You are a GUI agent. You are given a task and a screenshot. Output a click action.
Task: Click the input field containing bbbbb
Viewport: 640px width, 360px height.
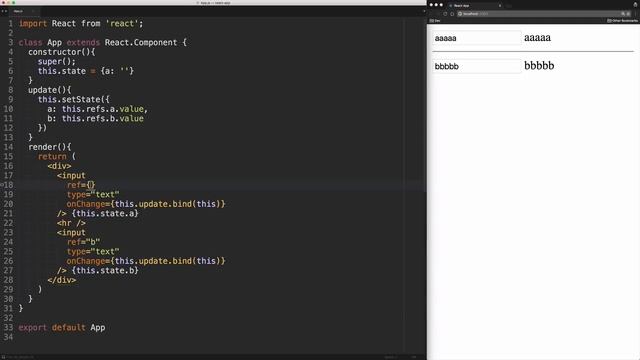[476, 66]
